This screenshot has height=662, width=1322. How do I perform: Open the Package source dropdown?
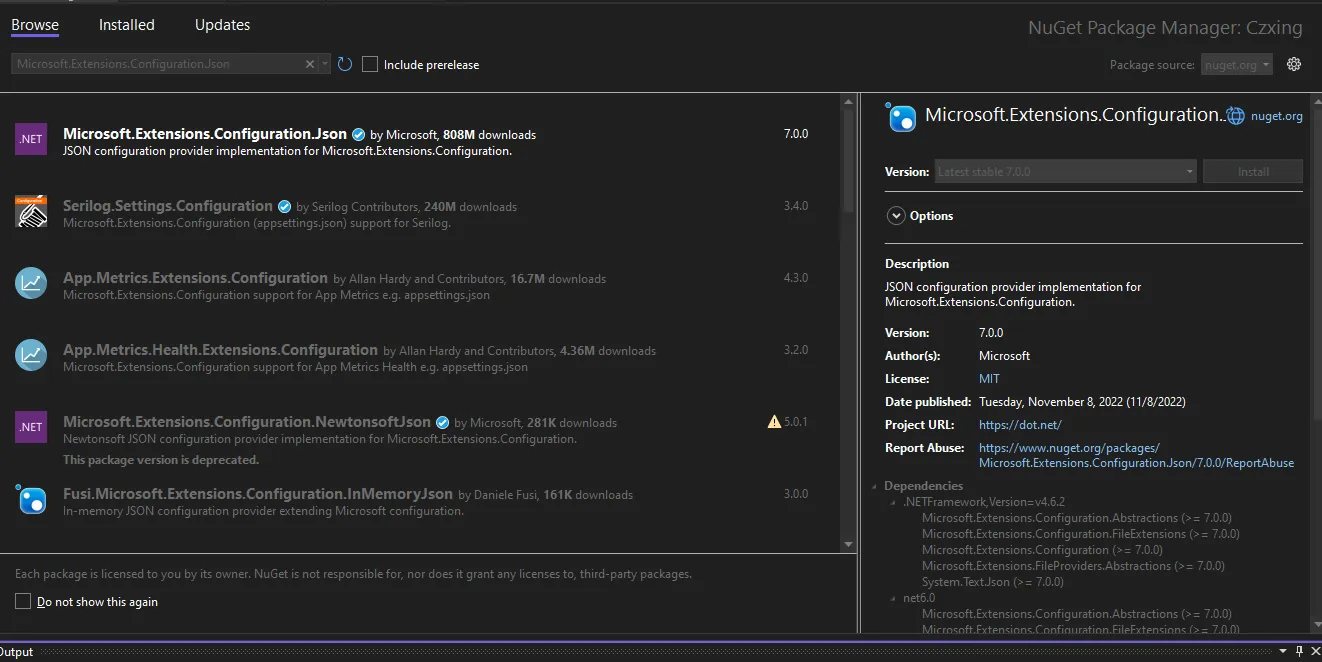1237,64
